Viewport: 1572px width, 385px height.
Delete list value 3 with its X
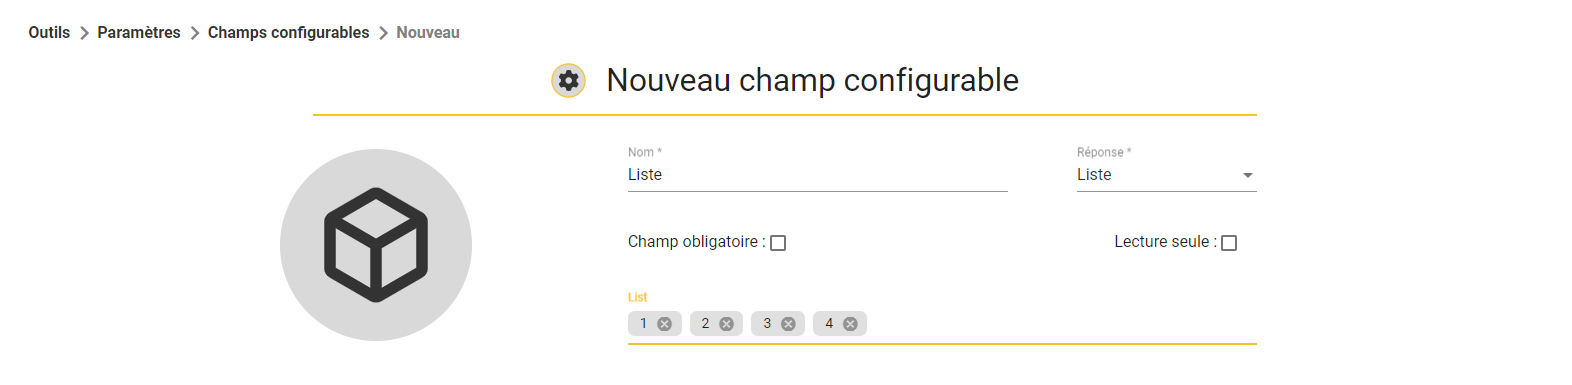click(788, 324)
